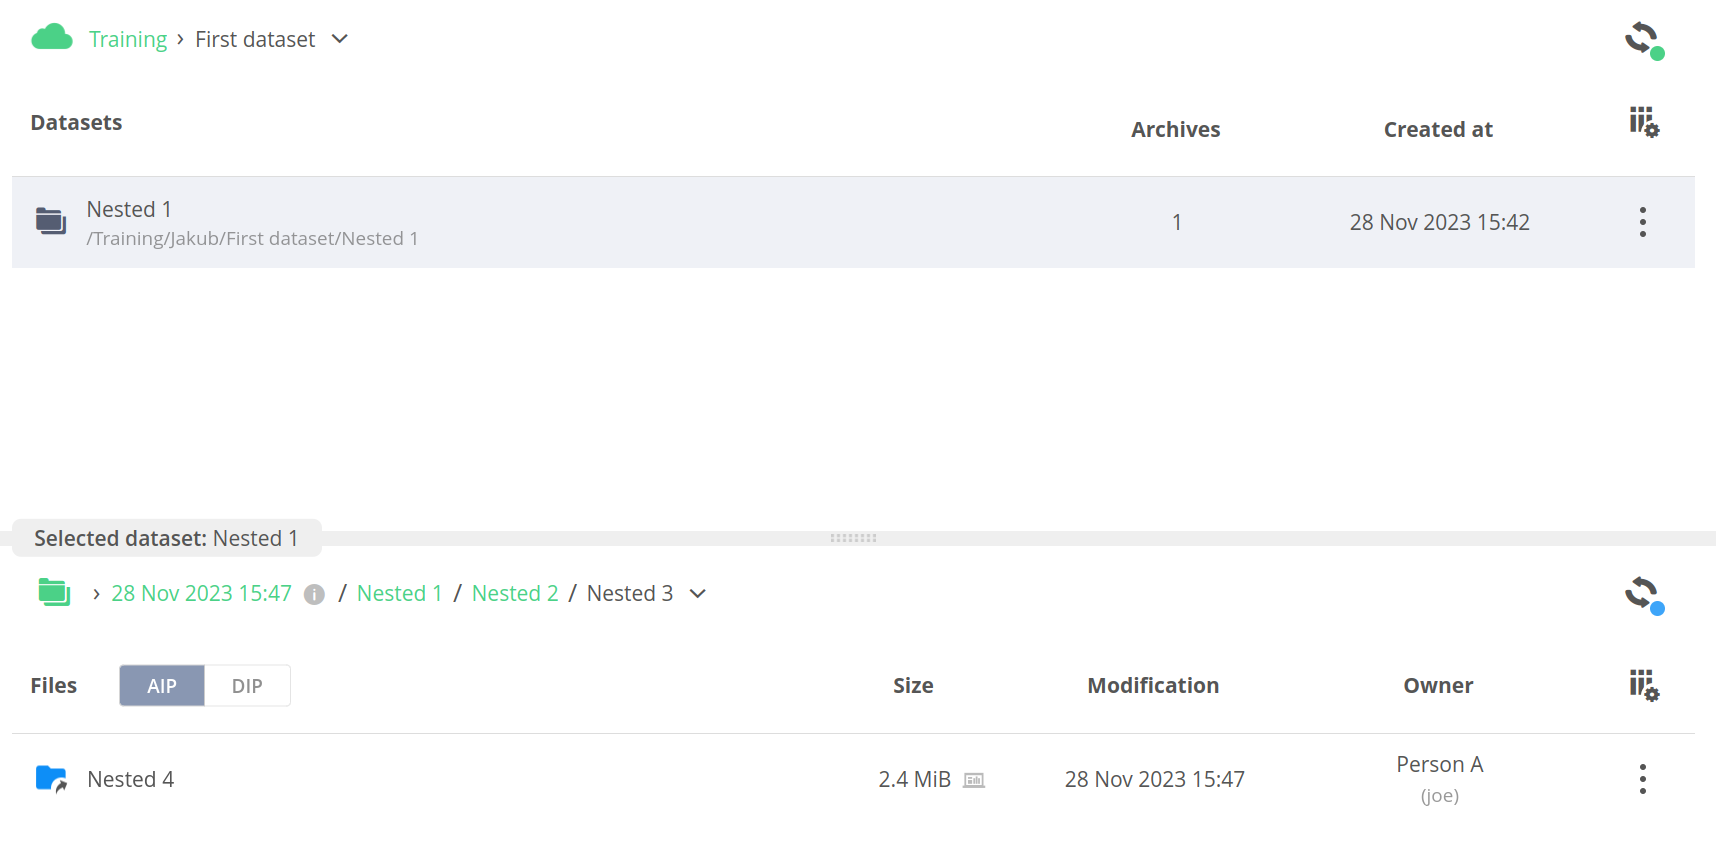Screen dimensions: 1716x858
Task: Click the Nested 1 dataset folder icon
Action: click(51, 221)
